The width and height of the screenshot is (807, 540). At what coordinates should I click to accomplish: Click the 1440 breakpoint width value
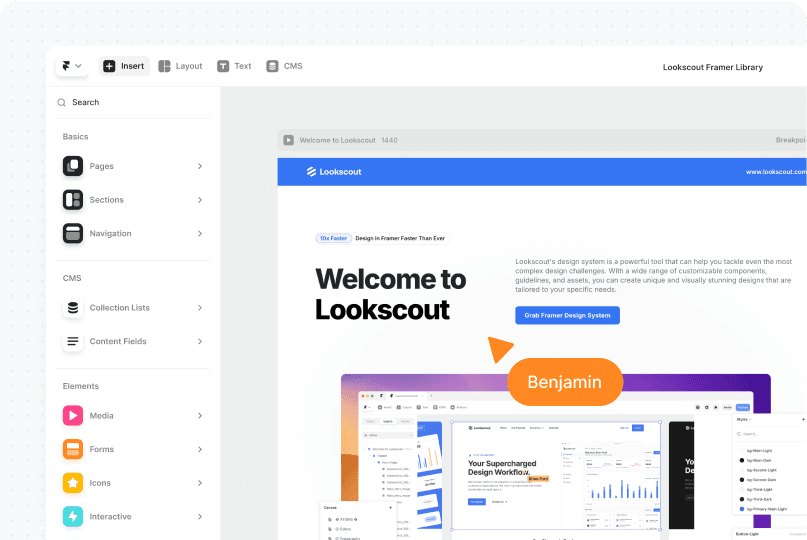[389, 140]
